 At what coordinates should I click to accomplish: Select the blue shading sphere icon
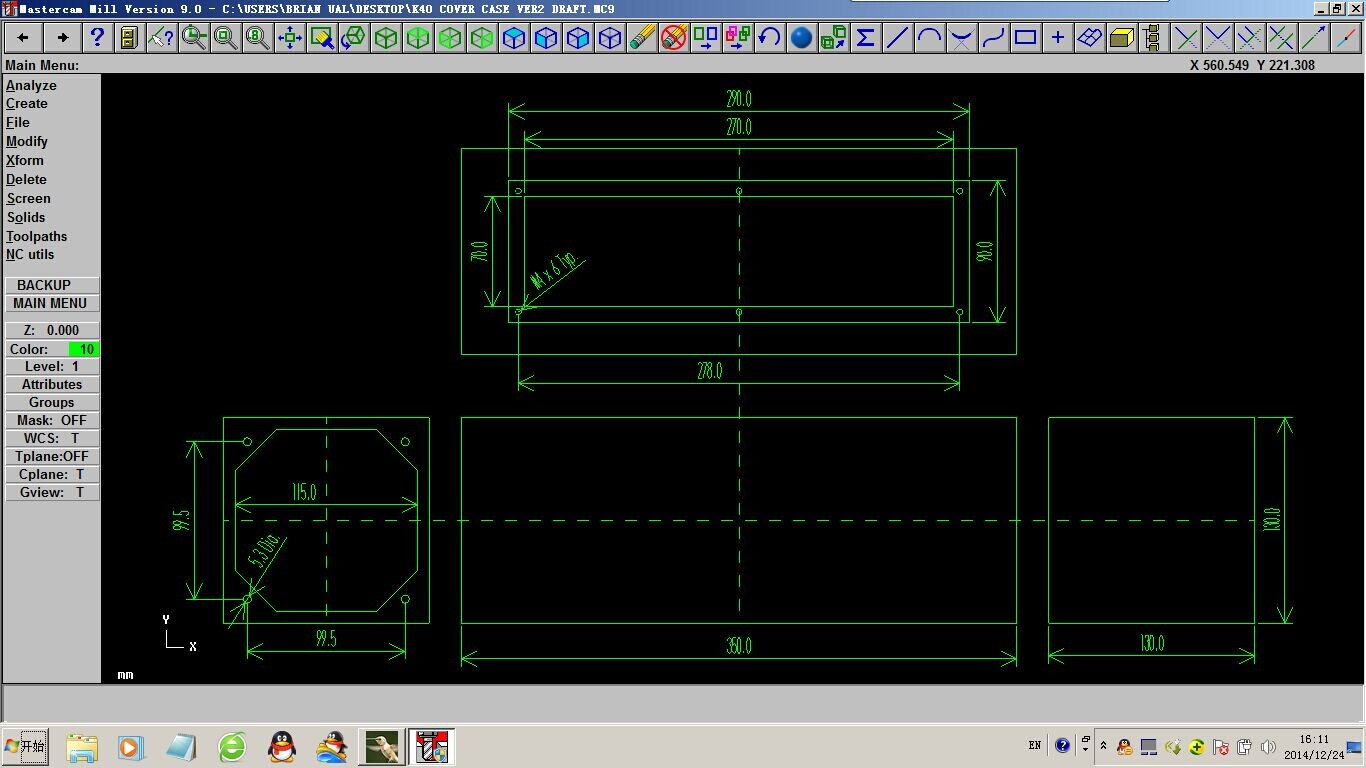(801, 38)
